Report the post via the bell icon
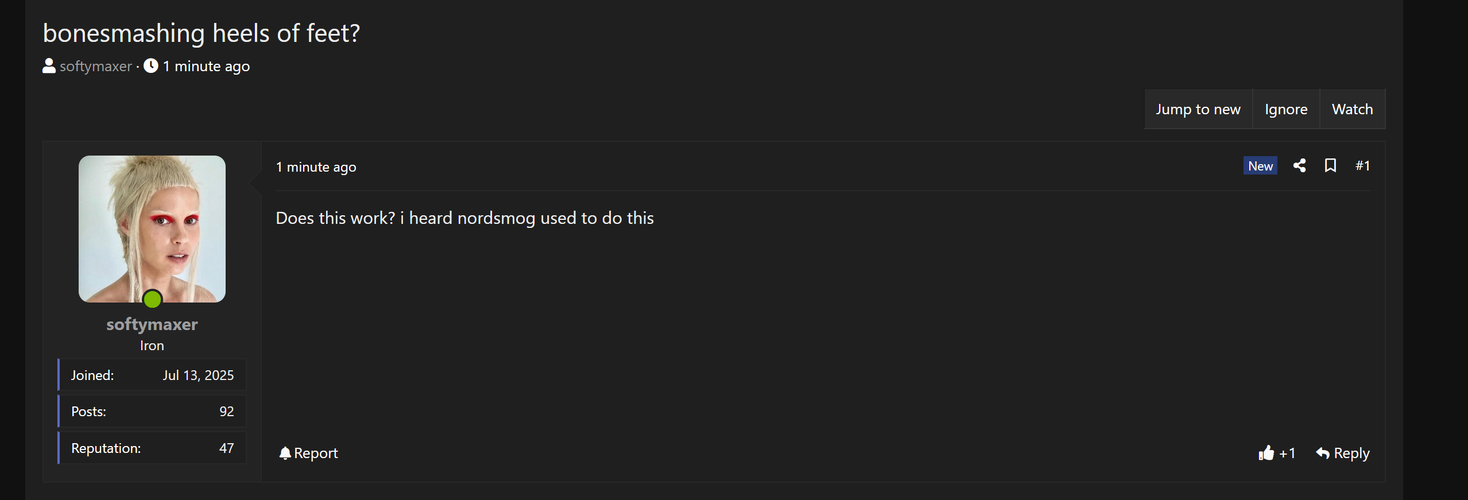This screenshot has width=1468, height=500. 308,453
